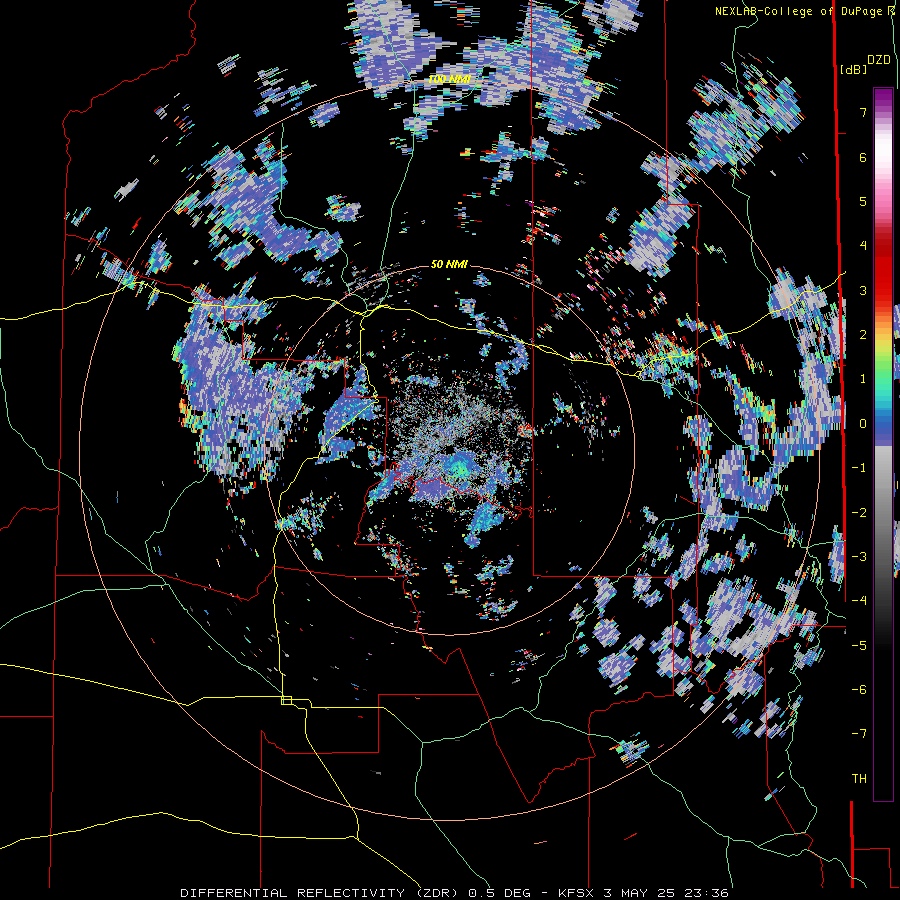The height and width of the screenshot is (900, 900).
Task: Click the small yellow square highway marker
Action: [x=286, y=700]
